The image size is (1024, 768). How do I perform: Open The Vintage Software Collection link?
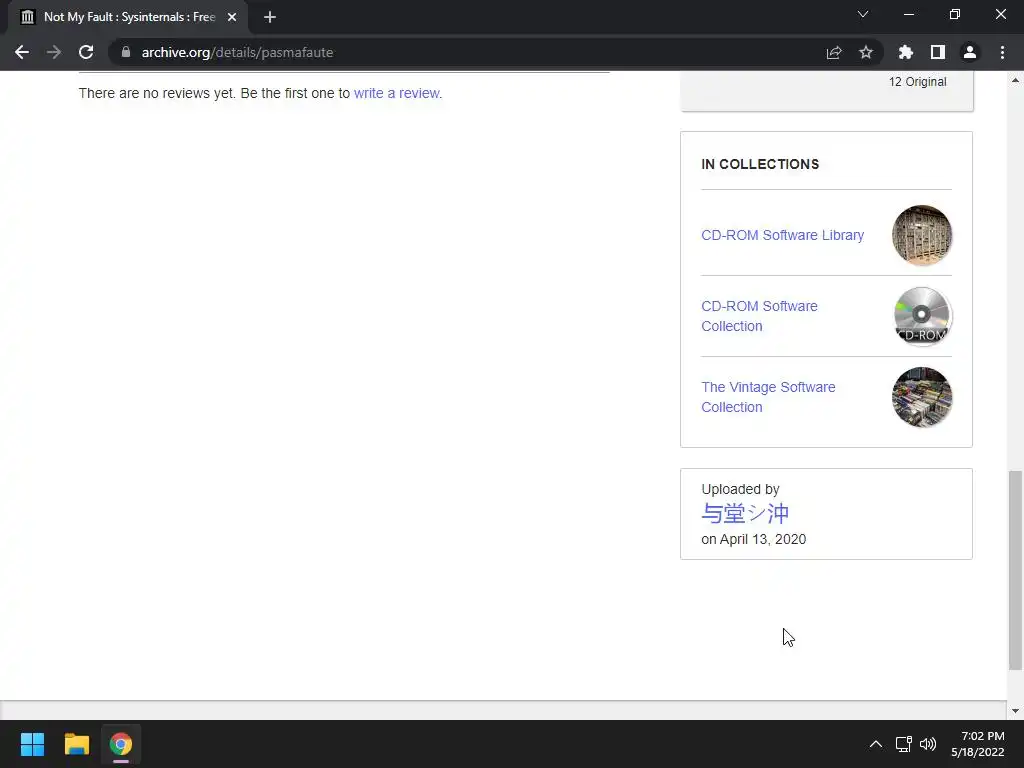768,397
